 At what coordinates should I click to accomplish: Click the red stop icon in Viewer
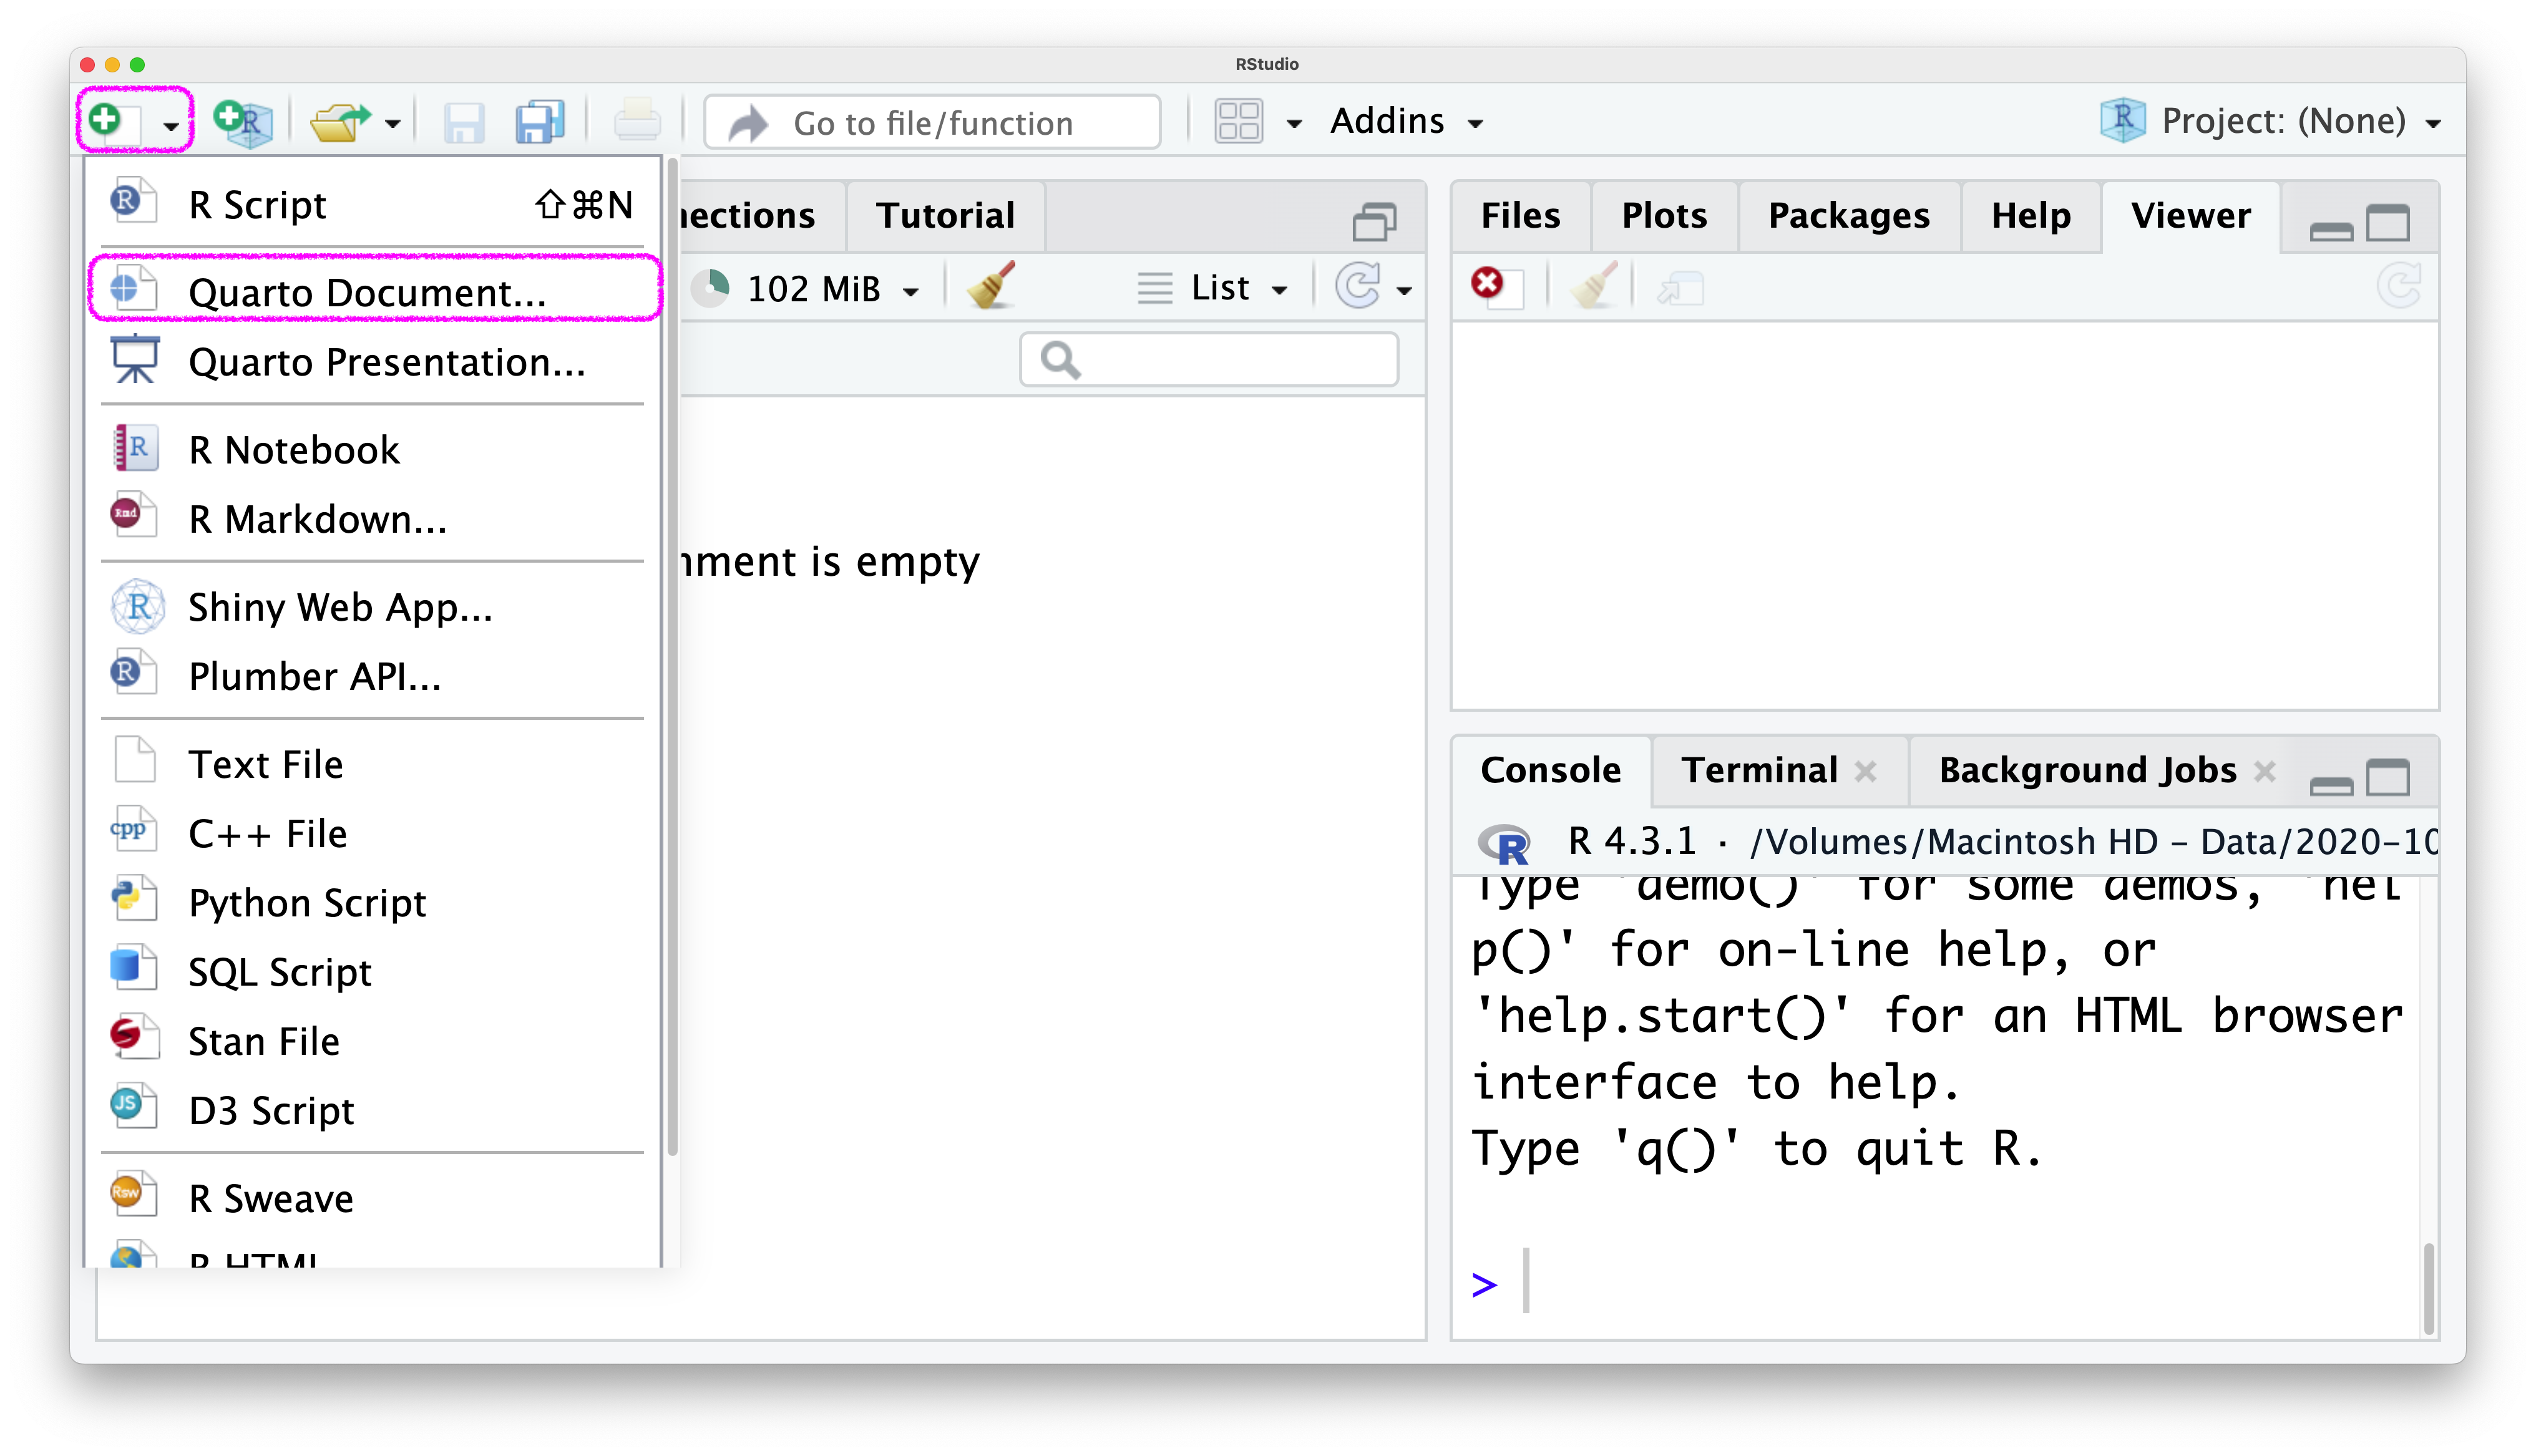pos(1487,283)
